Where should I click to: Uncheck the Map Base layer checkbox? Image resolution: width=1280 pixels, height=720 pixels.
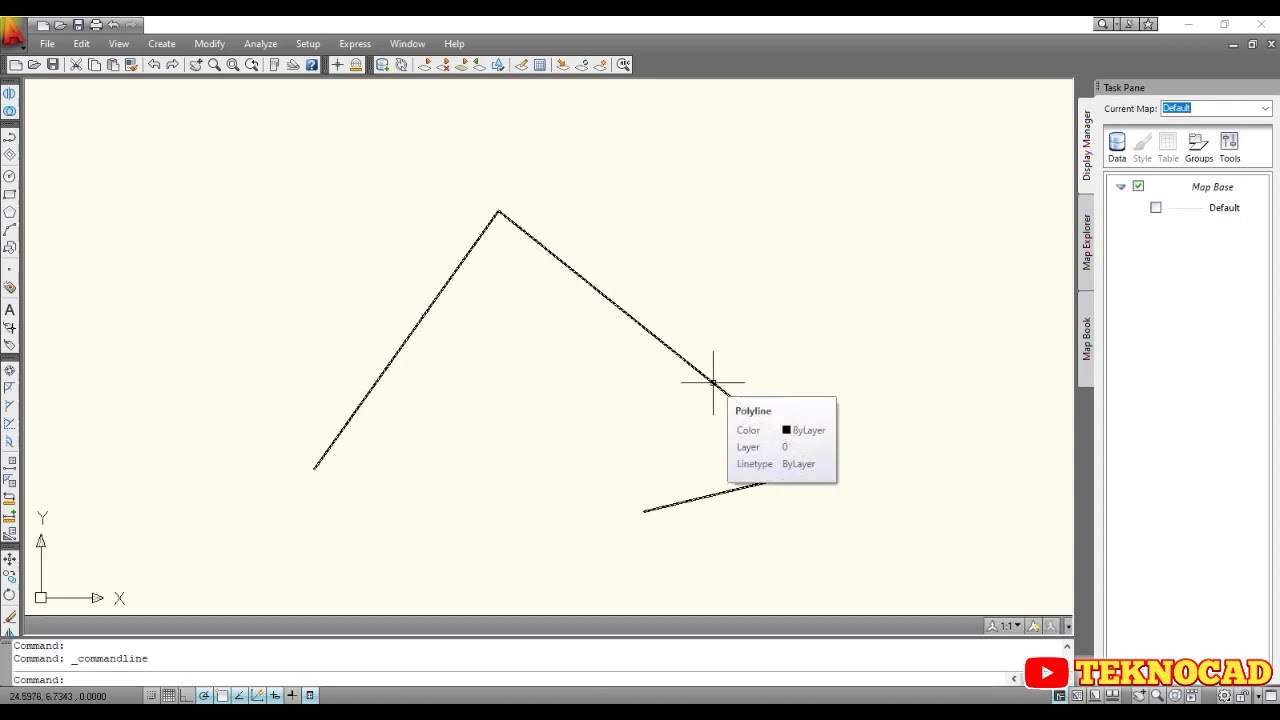pos(1138,186)
